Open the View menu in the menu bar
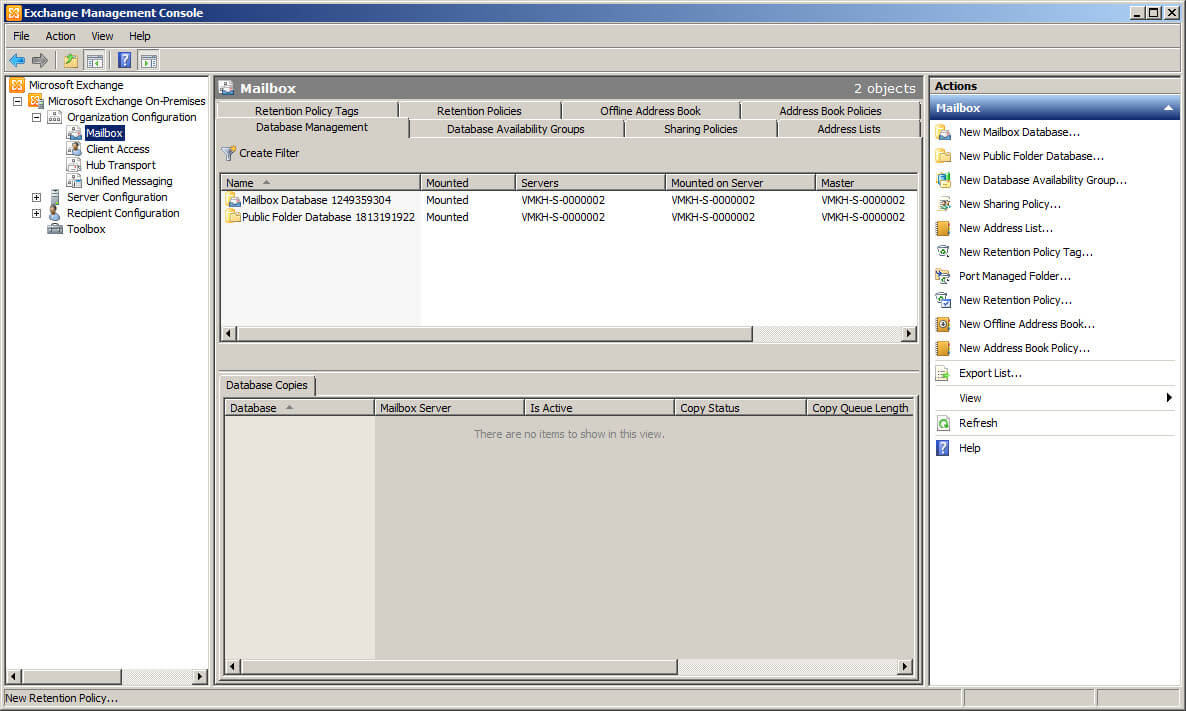 [102, 36]
